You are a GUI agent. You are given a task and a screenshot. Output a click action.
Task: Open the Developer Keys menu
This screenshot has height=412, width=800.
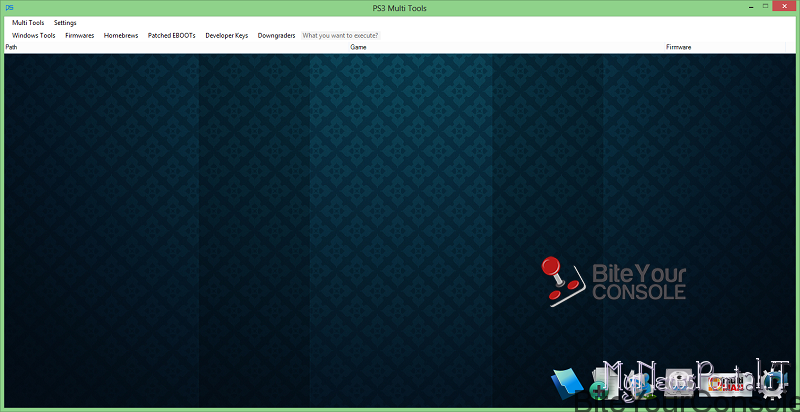(227, 36)
